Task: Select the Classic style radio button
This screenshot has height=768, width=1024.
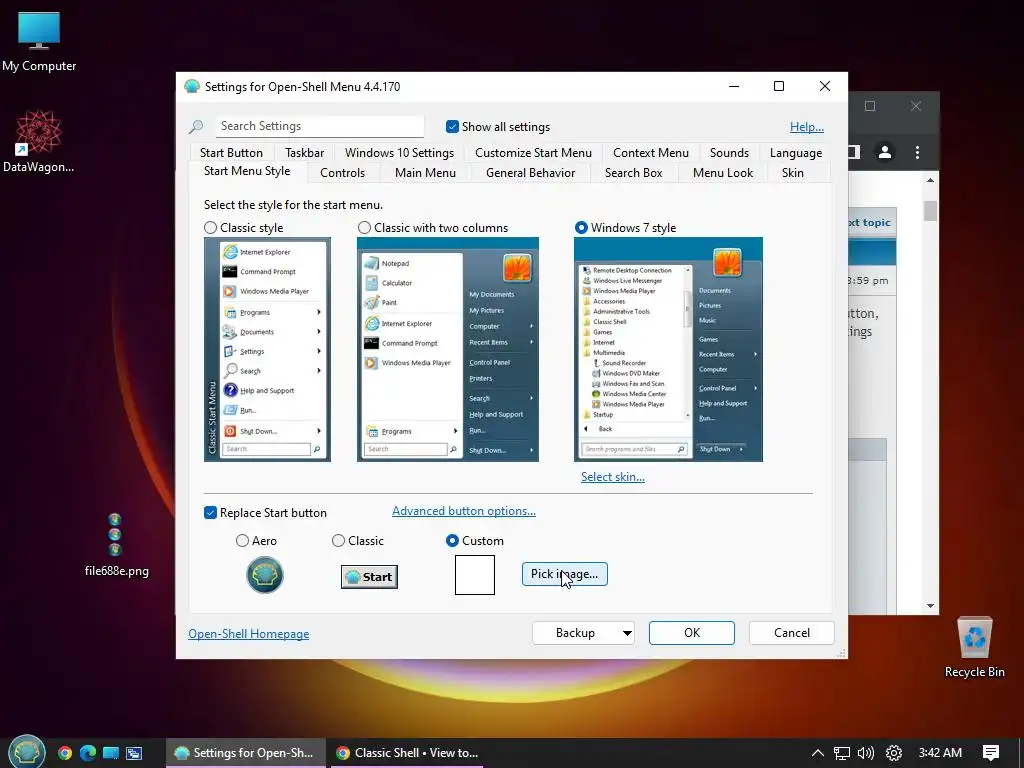Action: [x=210, y=228]
